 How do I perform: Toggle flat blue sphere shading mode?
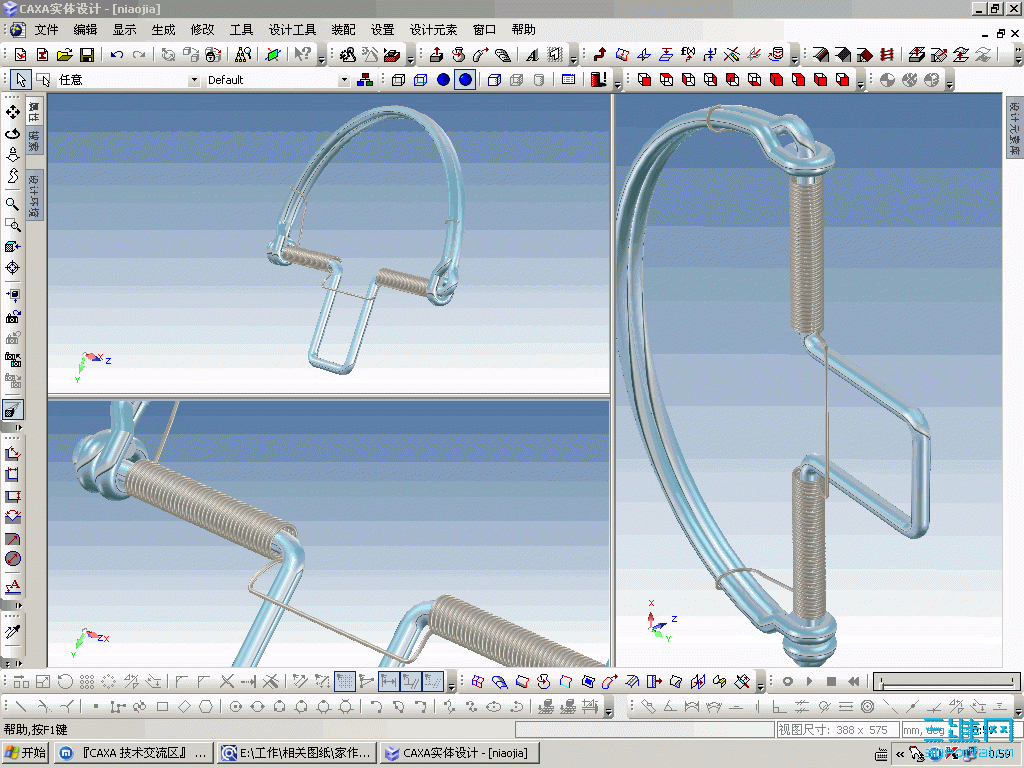443,80
